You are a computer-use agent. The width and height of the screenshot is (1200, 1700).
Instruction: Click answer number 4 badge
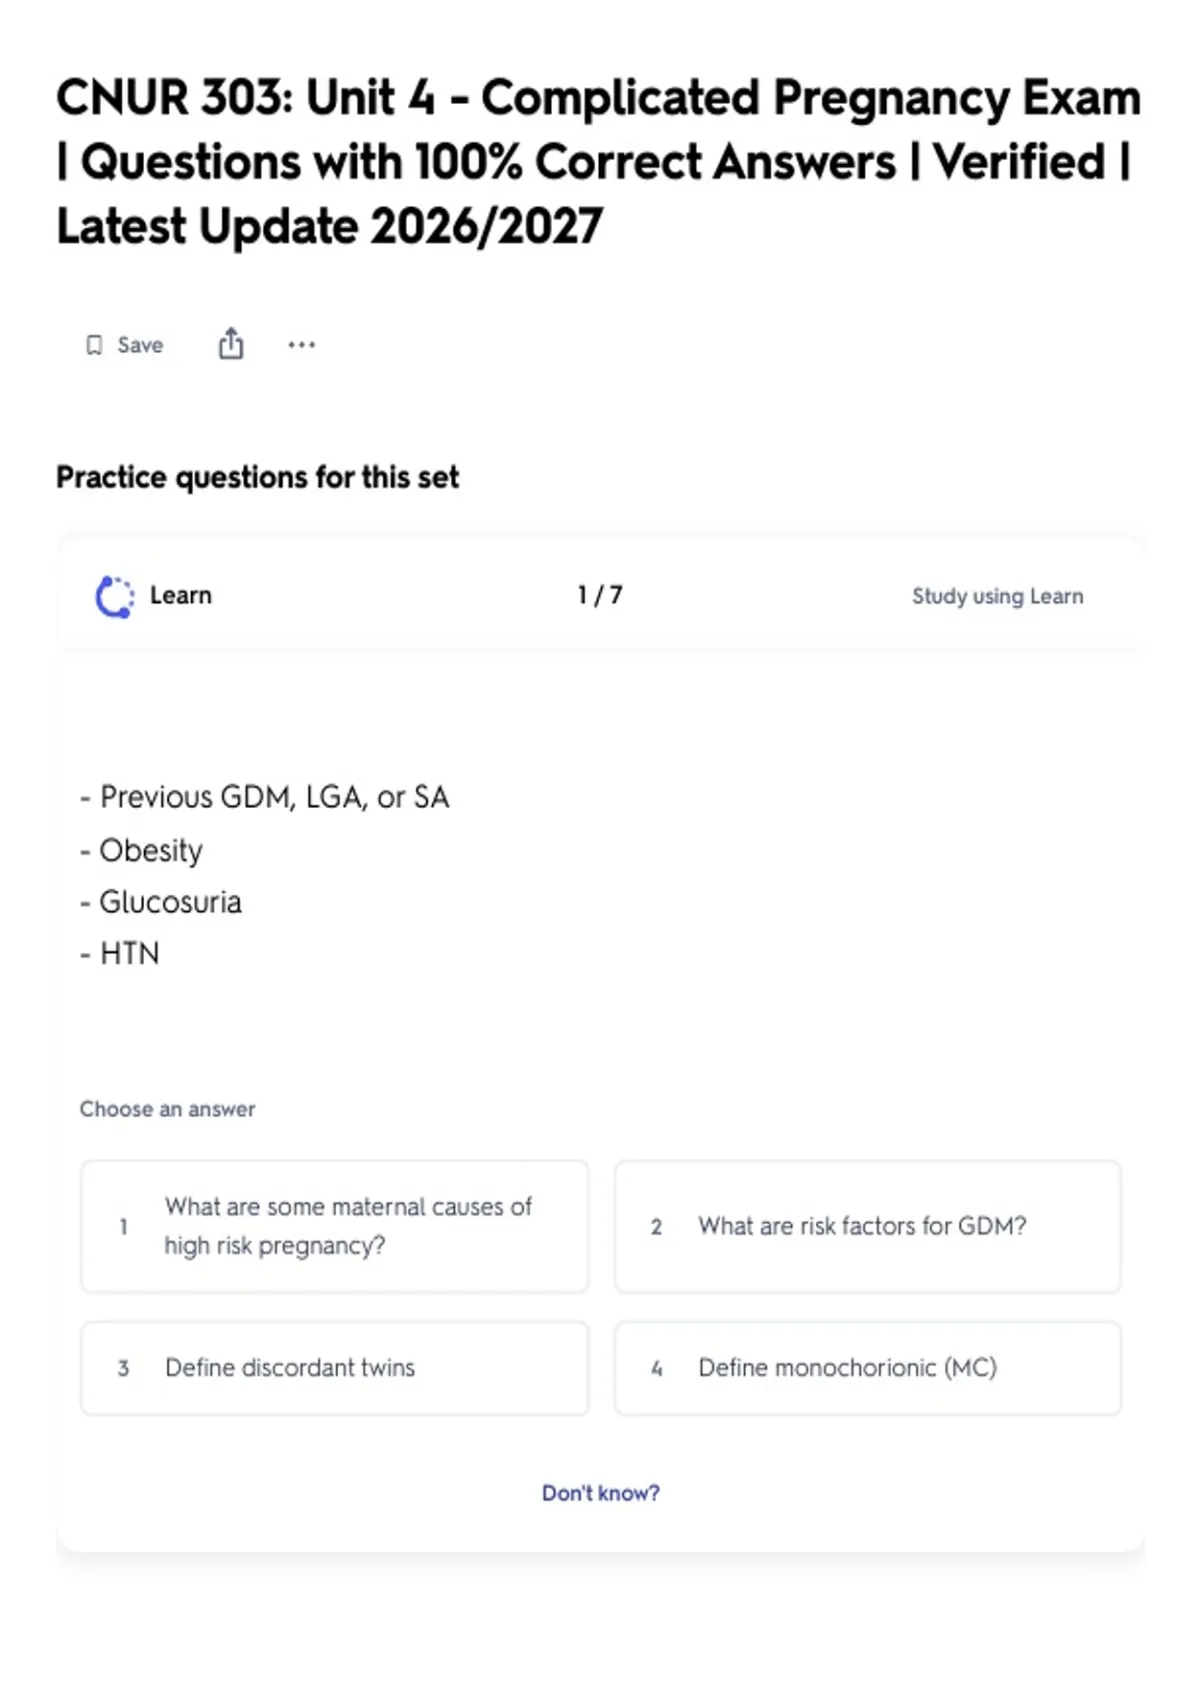(x=656, y=1368)
